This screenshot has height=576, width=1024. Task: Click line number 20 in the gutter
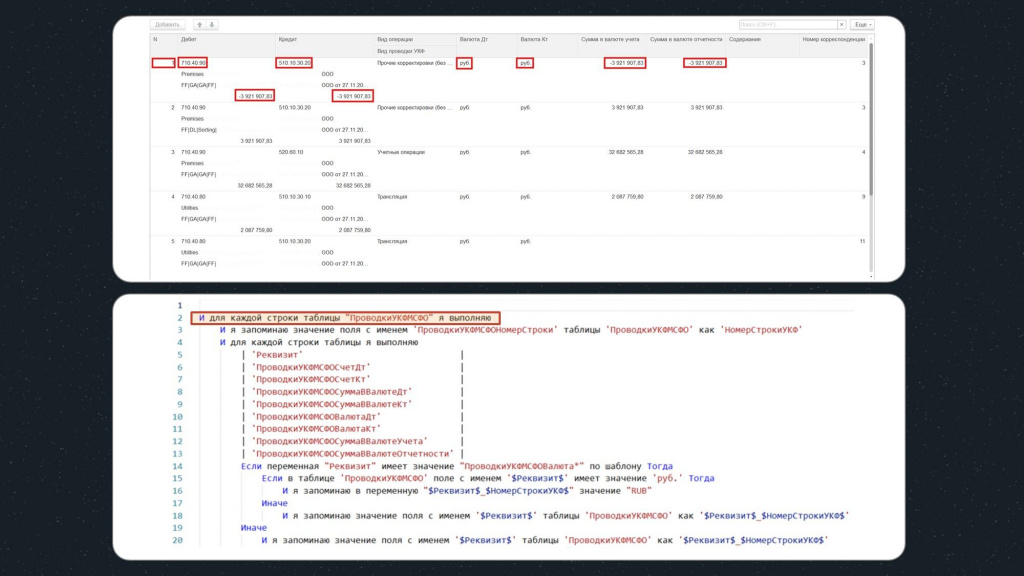click(x=177, y=541)
